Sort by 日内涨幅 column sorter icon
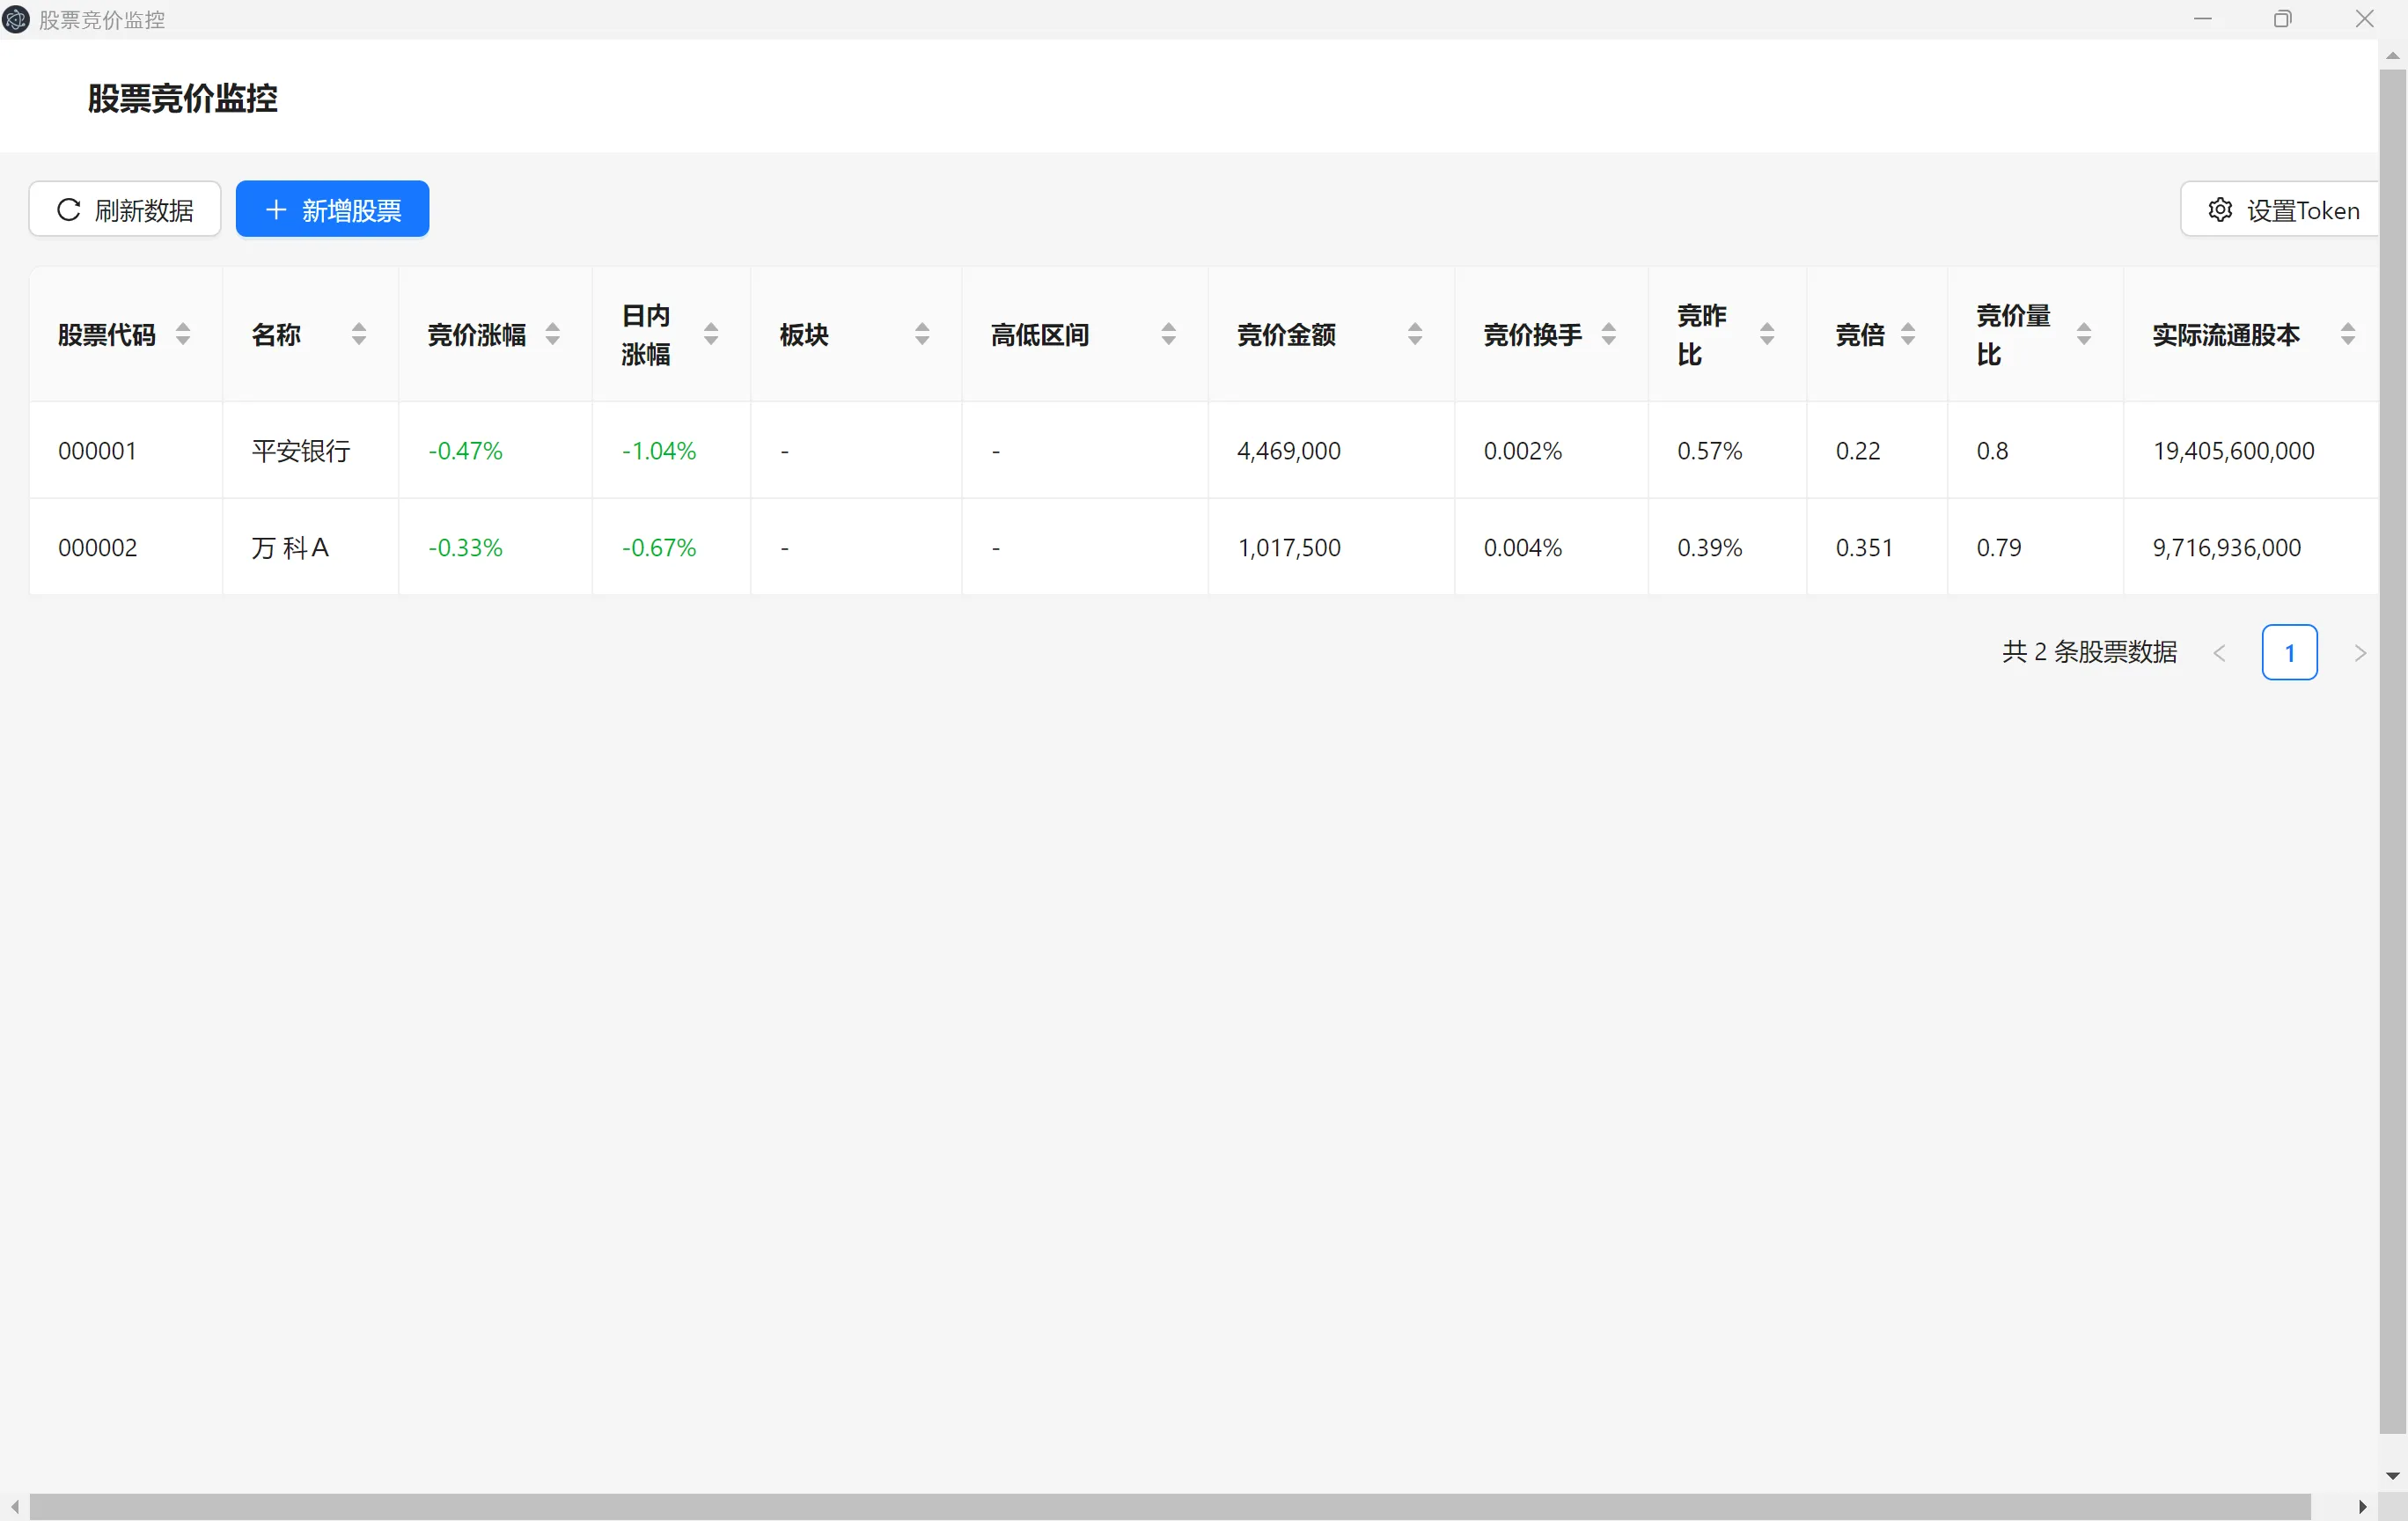The image size is (2408, 1521). pos(711,334)
